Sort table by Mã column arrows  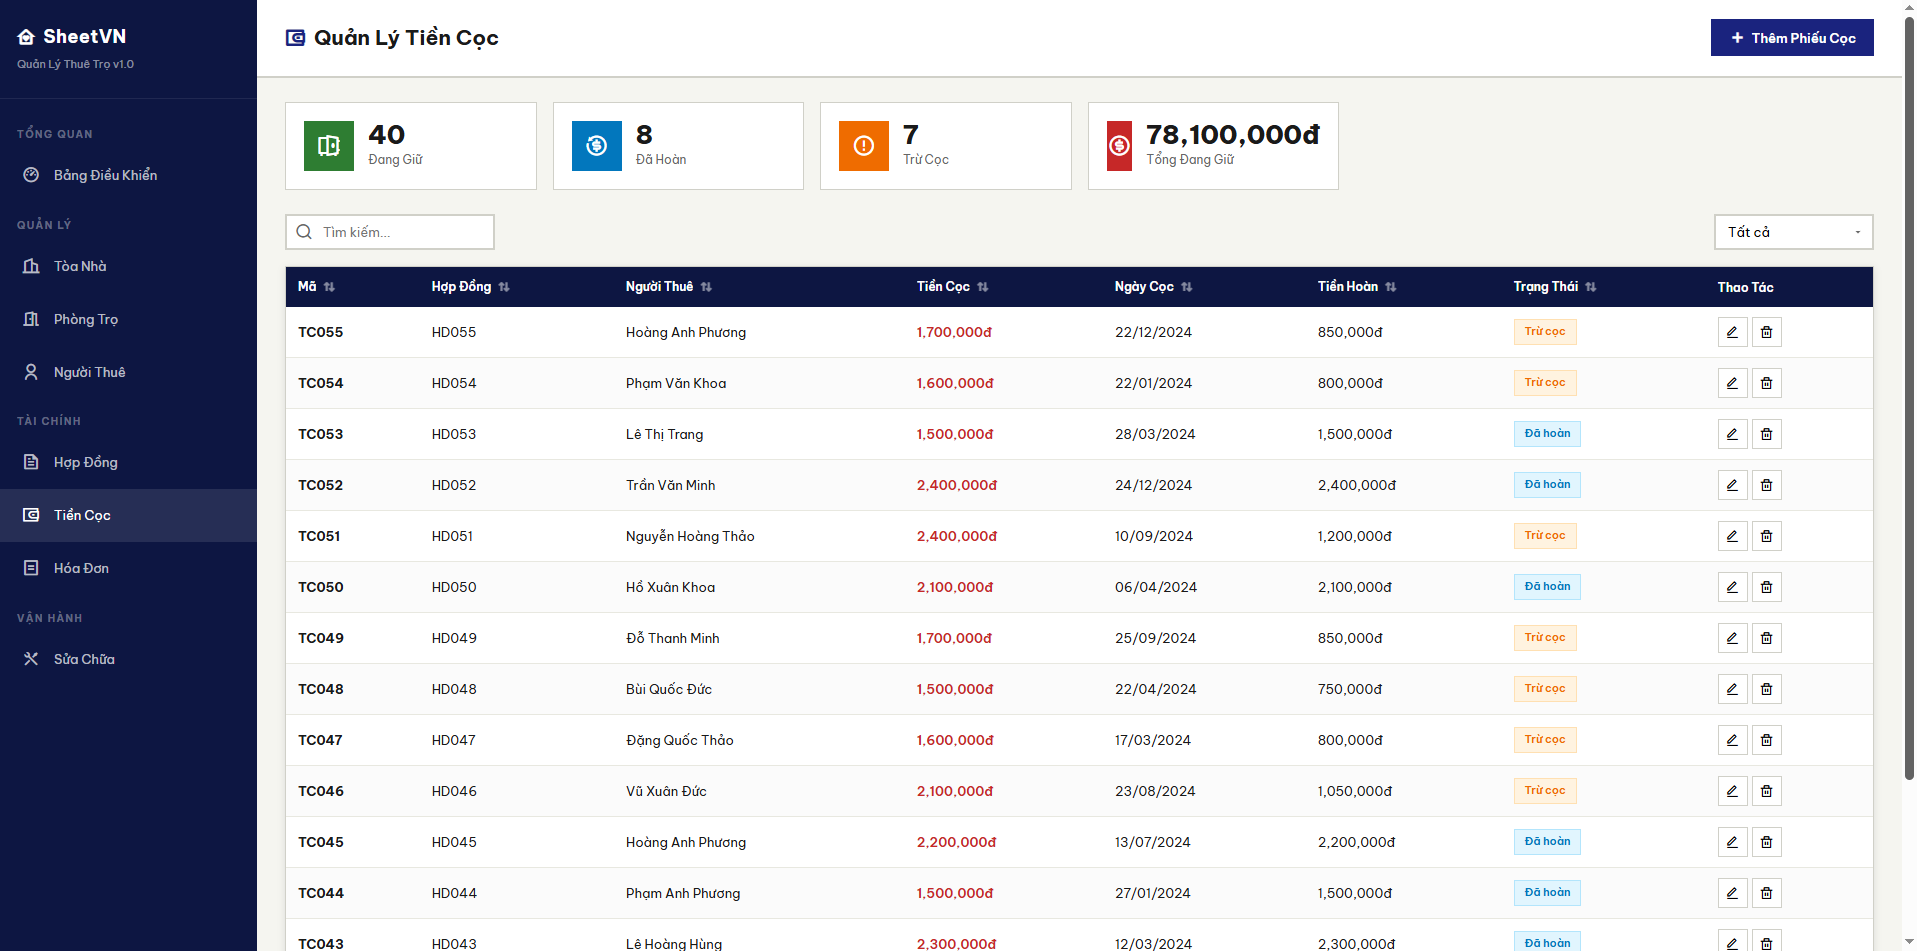[x=329, y=287]
